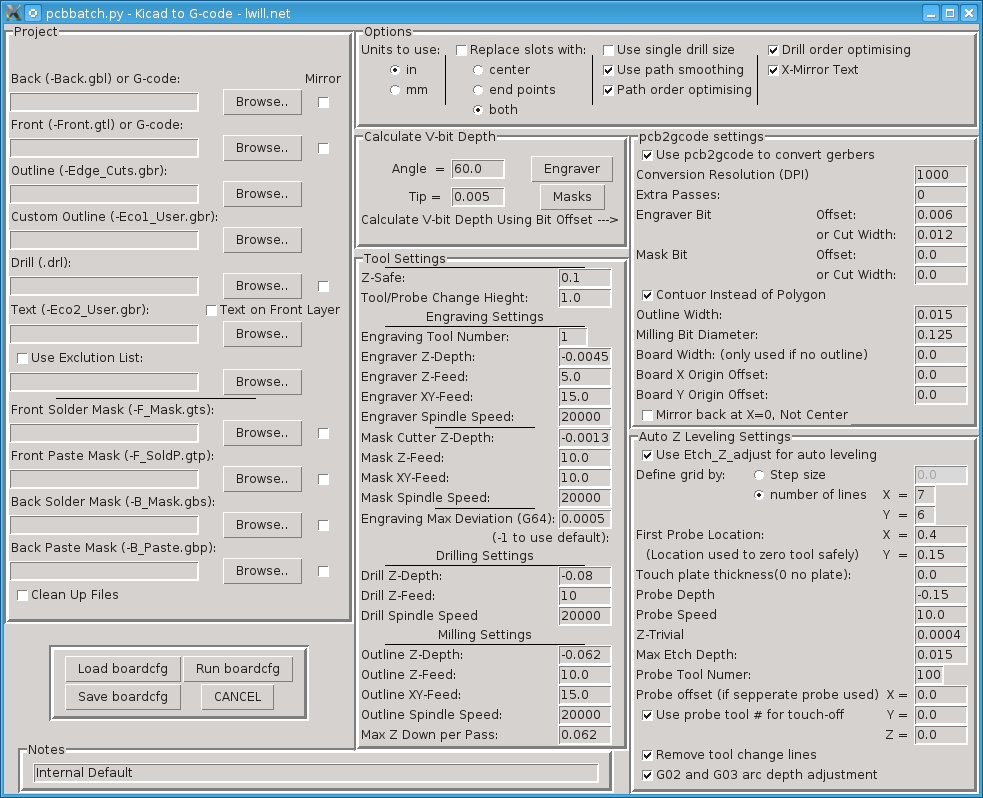The height and width of the screenshot is (798, 983).
Task: Browse for Front gerber file
Action: (262, 148)
